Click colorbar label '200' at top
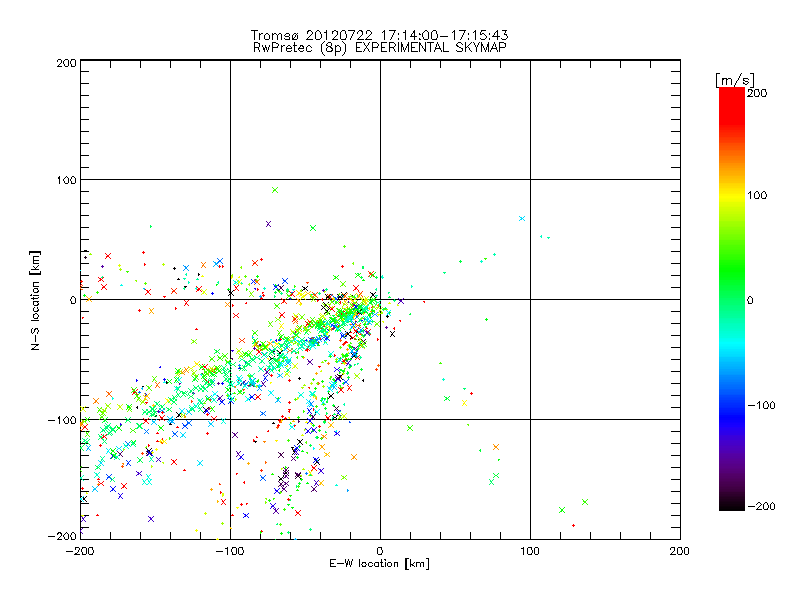The height and width of the screenshot is (600, 800). click(757, 93)
